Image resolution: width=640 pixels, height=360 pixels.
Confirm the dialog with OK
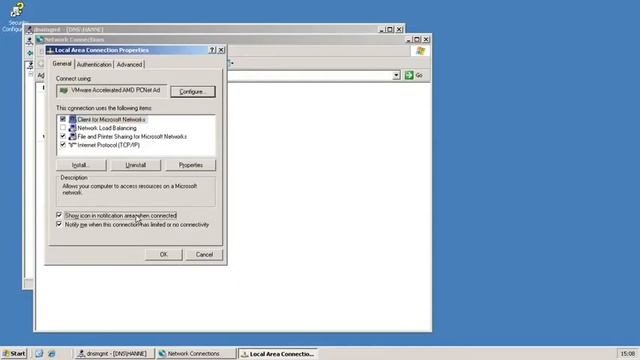tap(163, 254)
